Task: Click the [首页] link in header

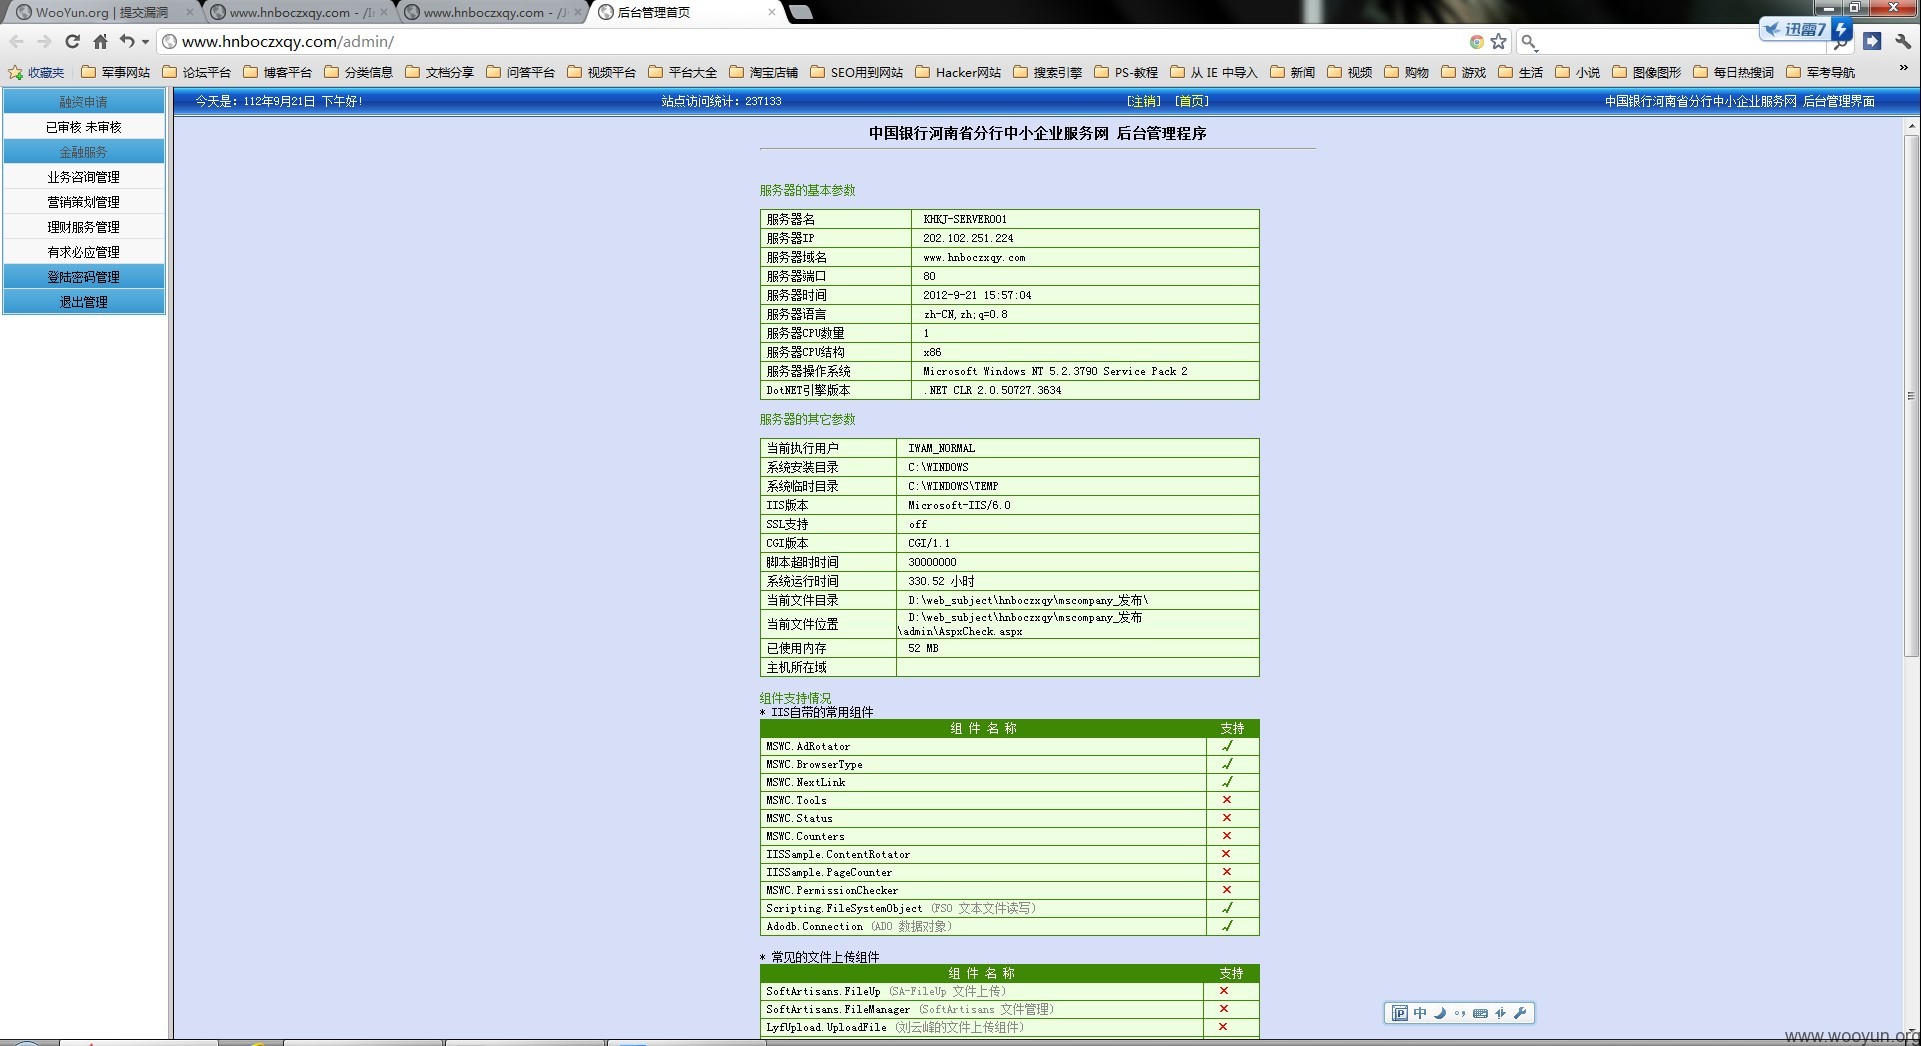Action: point(1192,101)
